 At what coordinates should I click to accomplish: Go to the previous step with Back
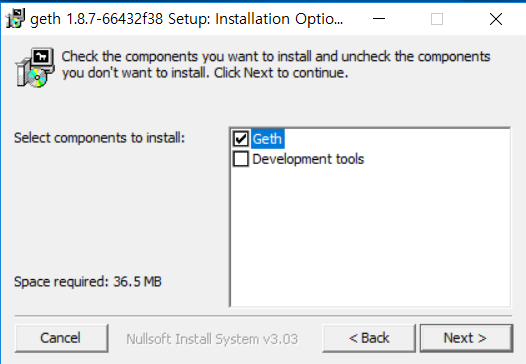tap(369, 338)
